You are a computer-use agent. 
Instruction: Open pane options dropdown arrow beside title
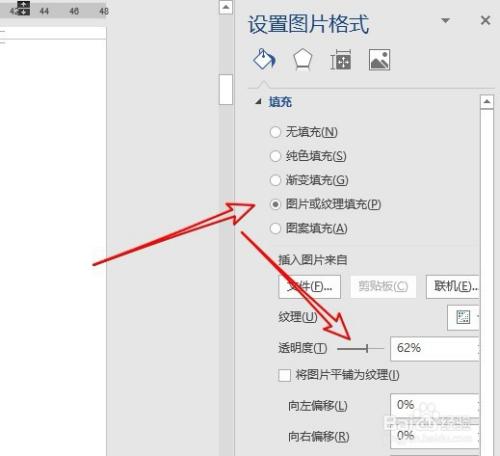coord(445,21)
